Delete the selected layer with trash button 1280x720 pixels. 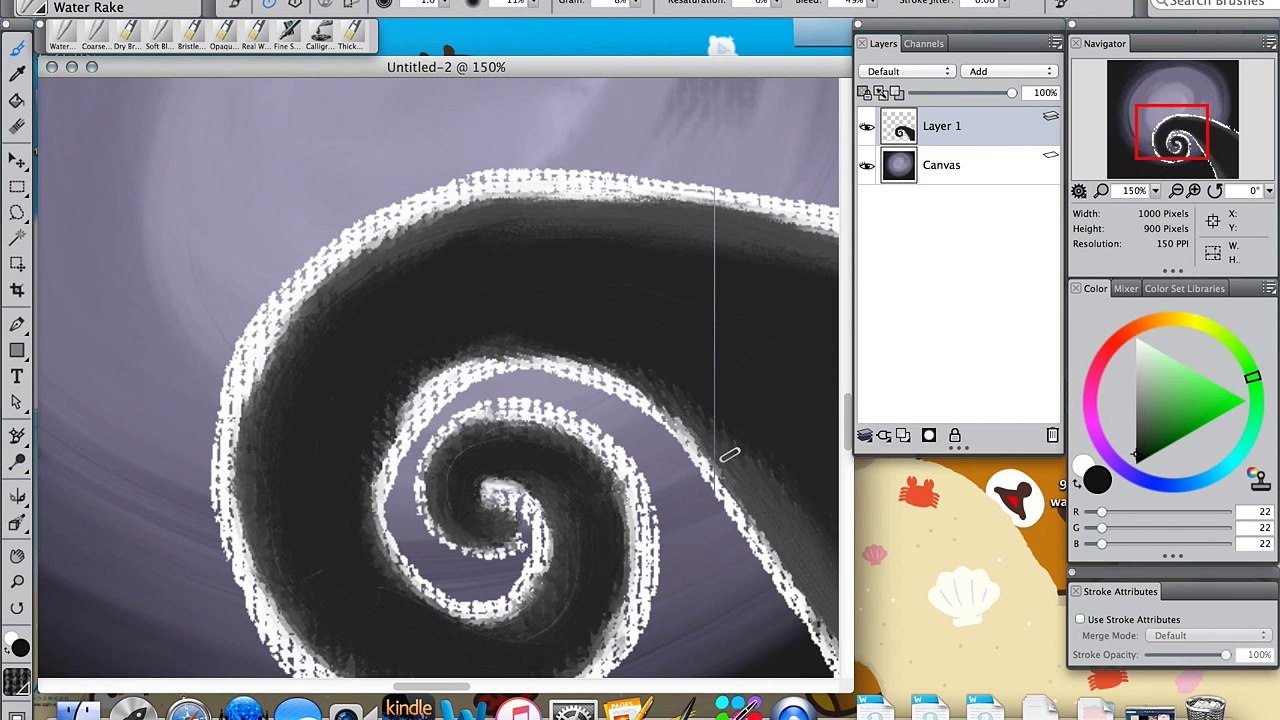[1052, 436]
